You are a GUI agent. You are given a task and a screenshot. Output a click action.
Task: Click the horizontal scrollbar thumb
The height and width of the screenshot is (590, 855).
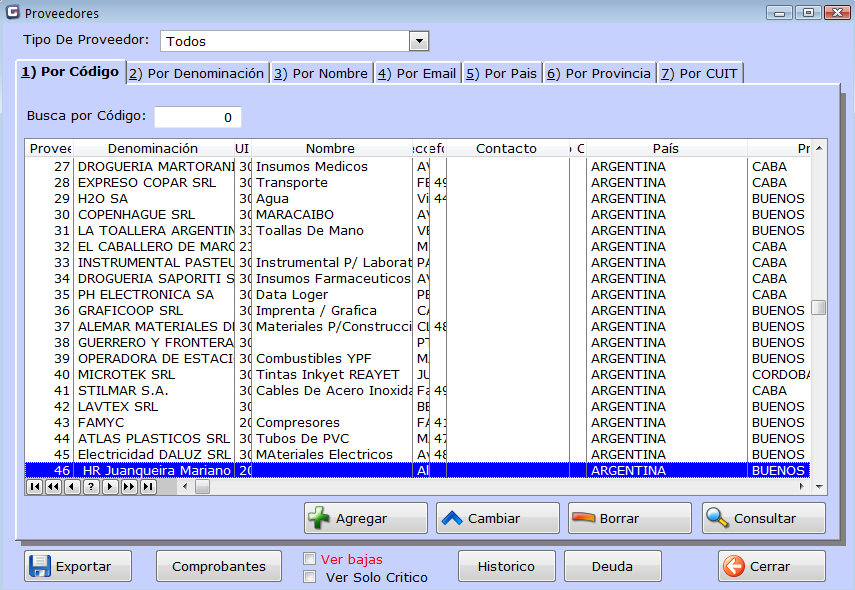coord(202,487)
